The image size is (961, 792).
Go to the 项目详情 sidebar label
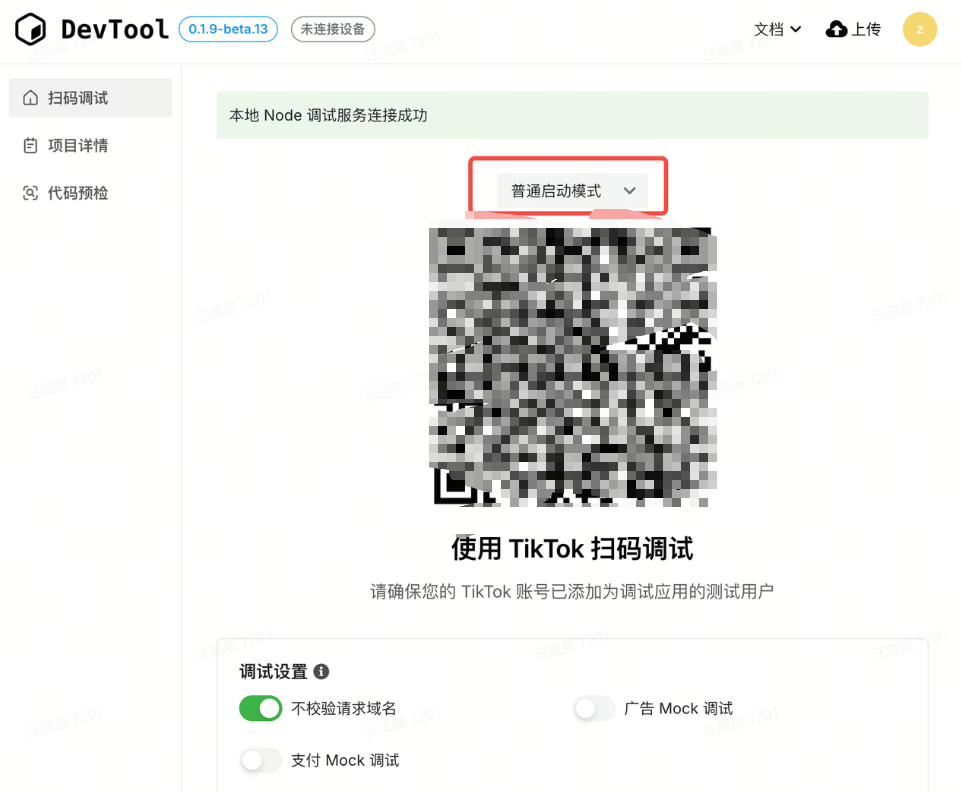(78, 146)
